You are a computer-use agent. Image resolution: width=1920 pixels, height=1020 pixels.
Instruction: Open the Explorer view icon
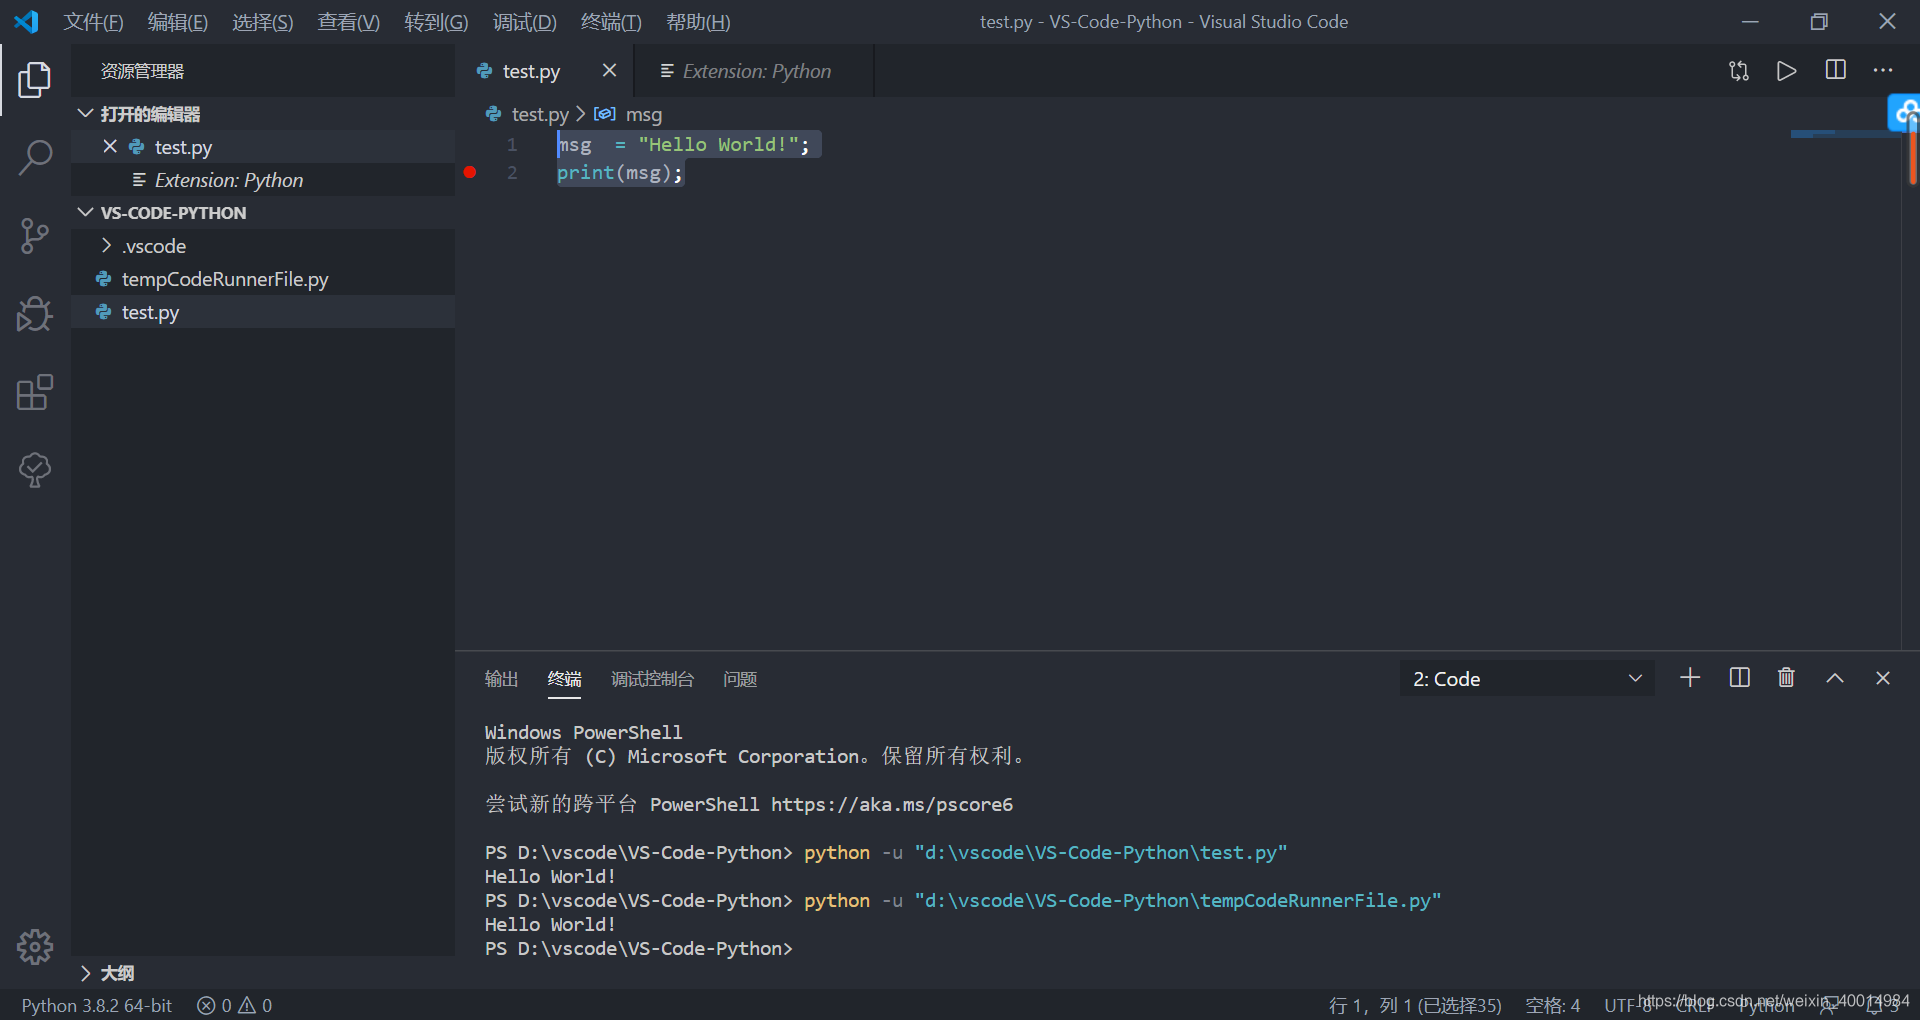click(35, 80)
